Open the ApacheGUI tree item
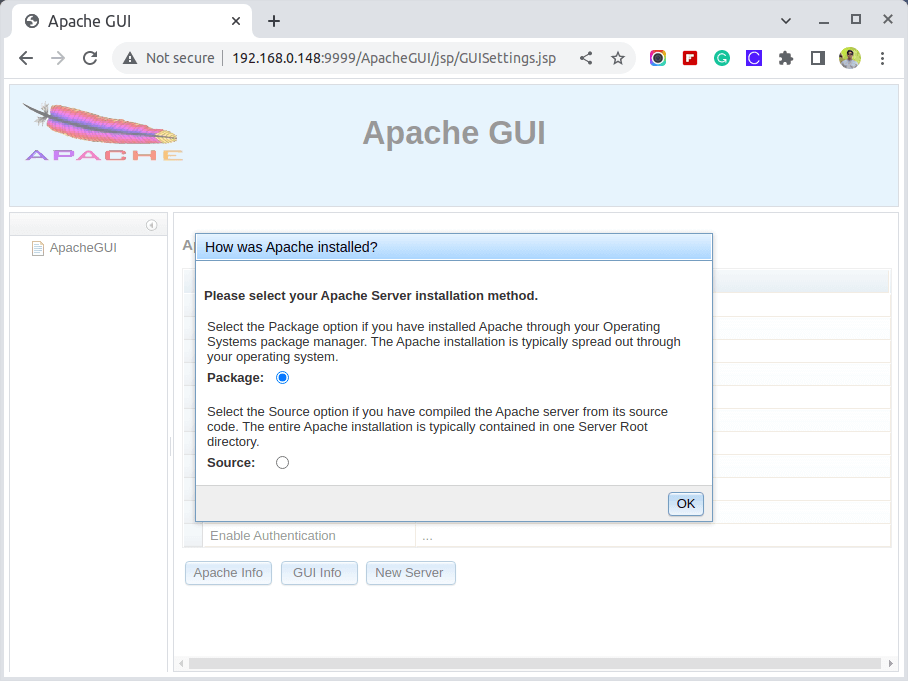The height and width of the screenshot is (681, 908). pos(82,248)
